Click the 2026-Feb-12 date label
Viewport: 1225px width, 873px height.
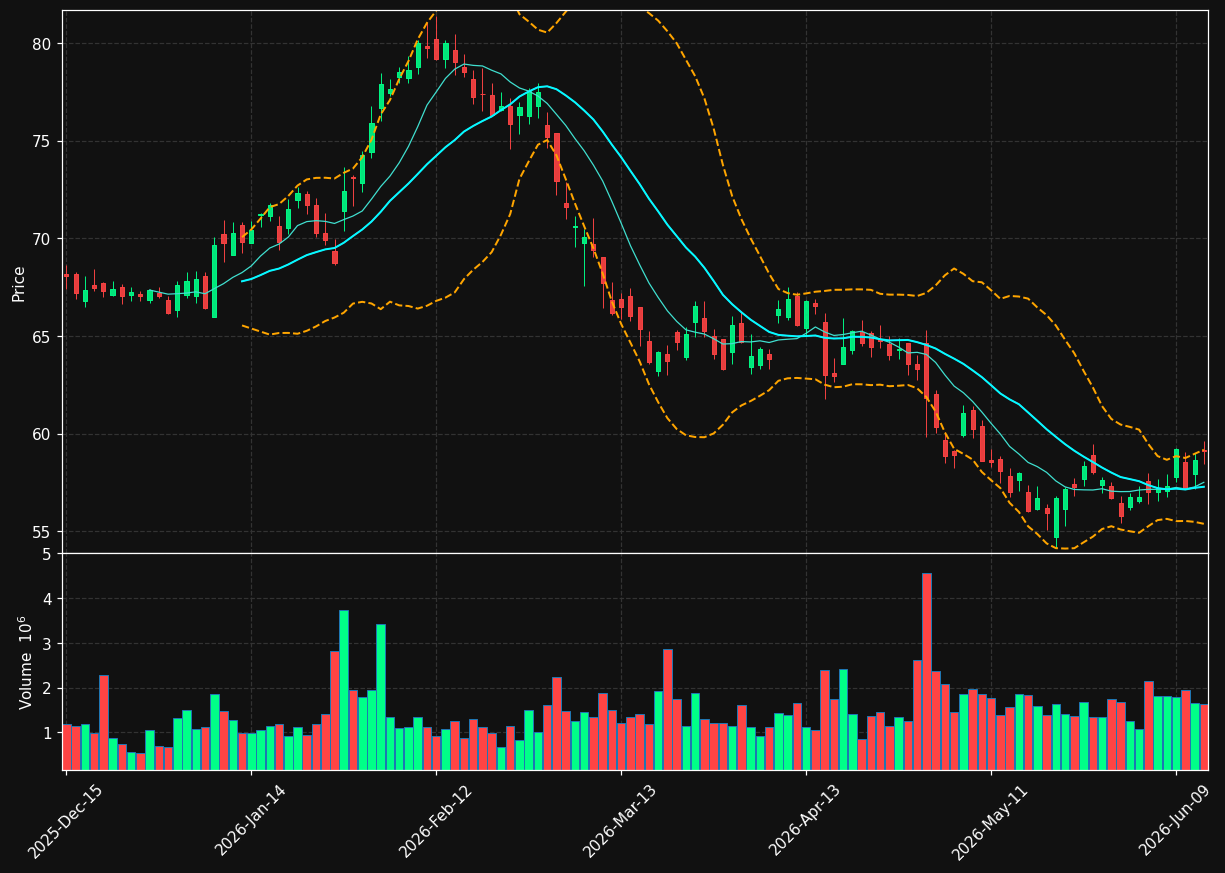point(435,821)
